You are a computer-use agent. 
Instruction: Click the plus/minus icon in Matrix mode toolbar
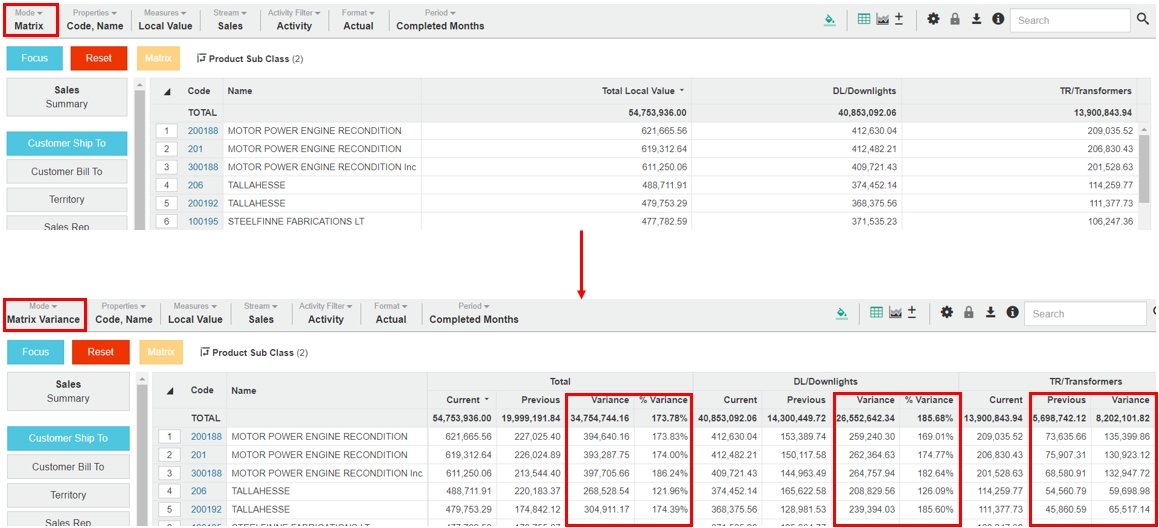[899, 19]
